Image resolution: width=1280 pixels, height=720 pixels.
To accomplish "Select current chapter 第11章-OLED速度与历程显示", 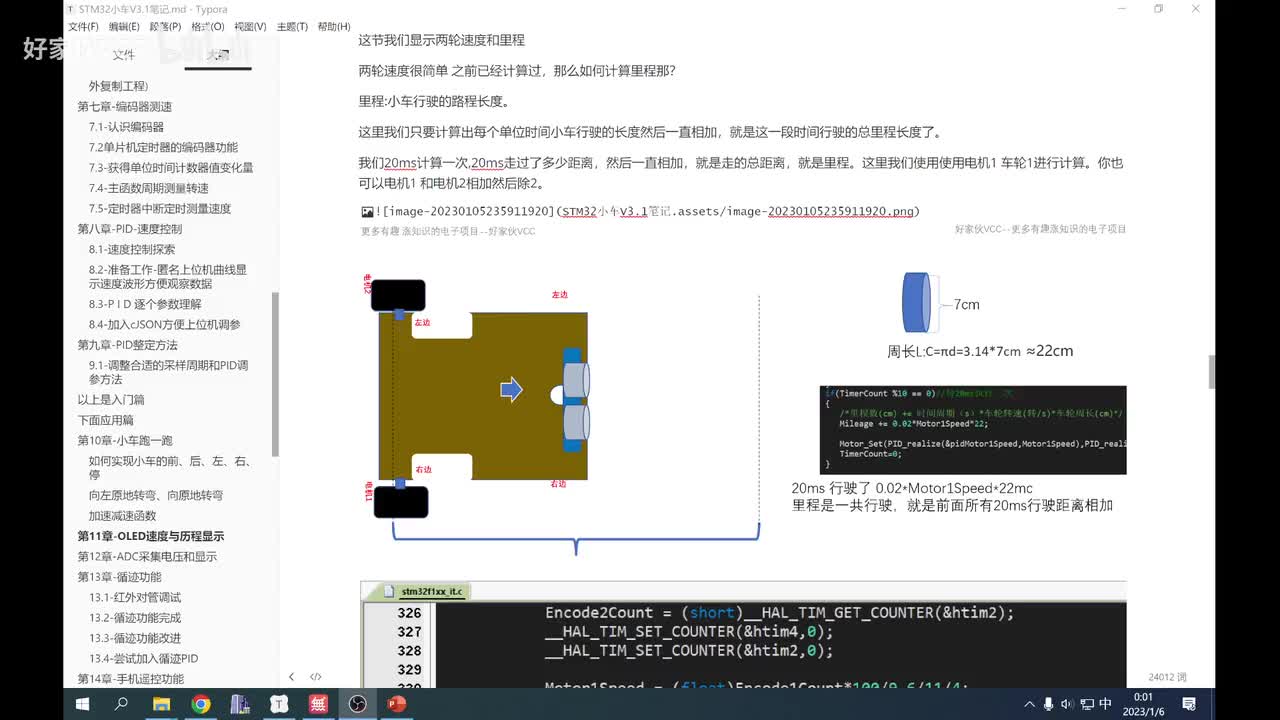I will pyautogui.click(x=151, y=536).
